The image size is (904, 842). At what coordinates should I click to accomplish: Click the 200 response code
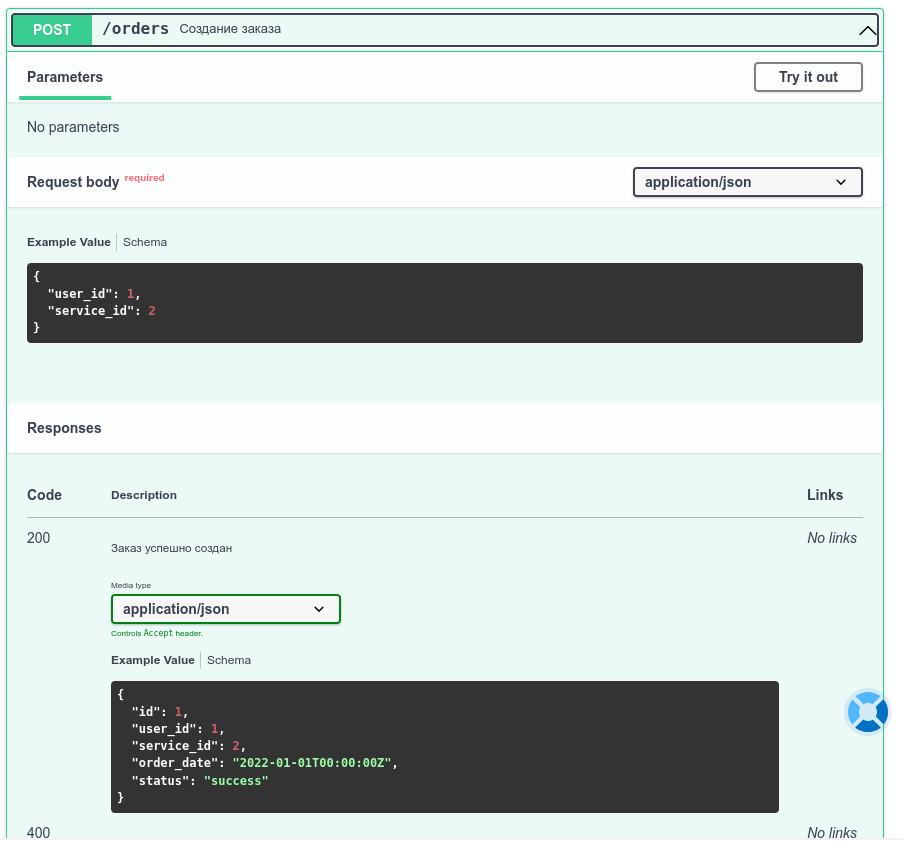point(38,538)
